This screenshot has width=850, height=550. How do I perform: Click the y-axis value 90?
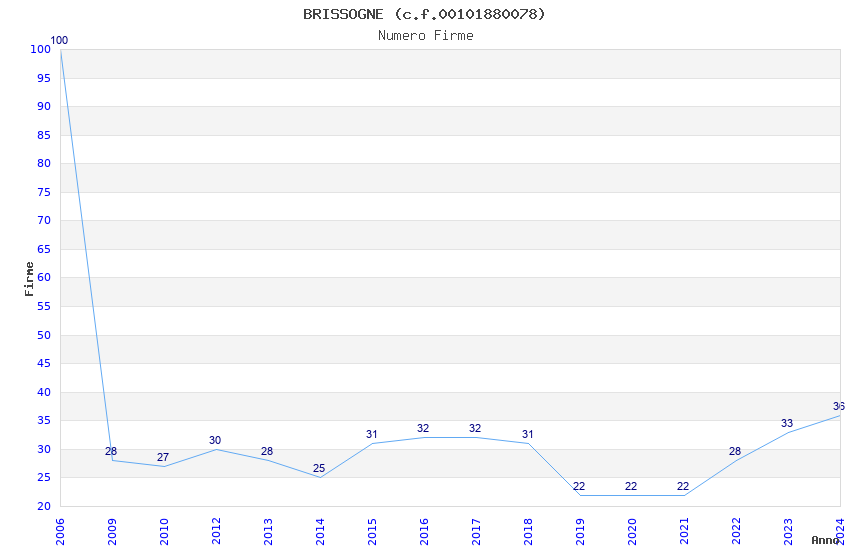tap(44, 106)
